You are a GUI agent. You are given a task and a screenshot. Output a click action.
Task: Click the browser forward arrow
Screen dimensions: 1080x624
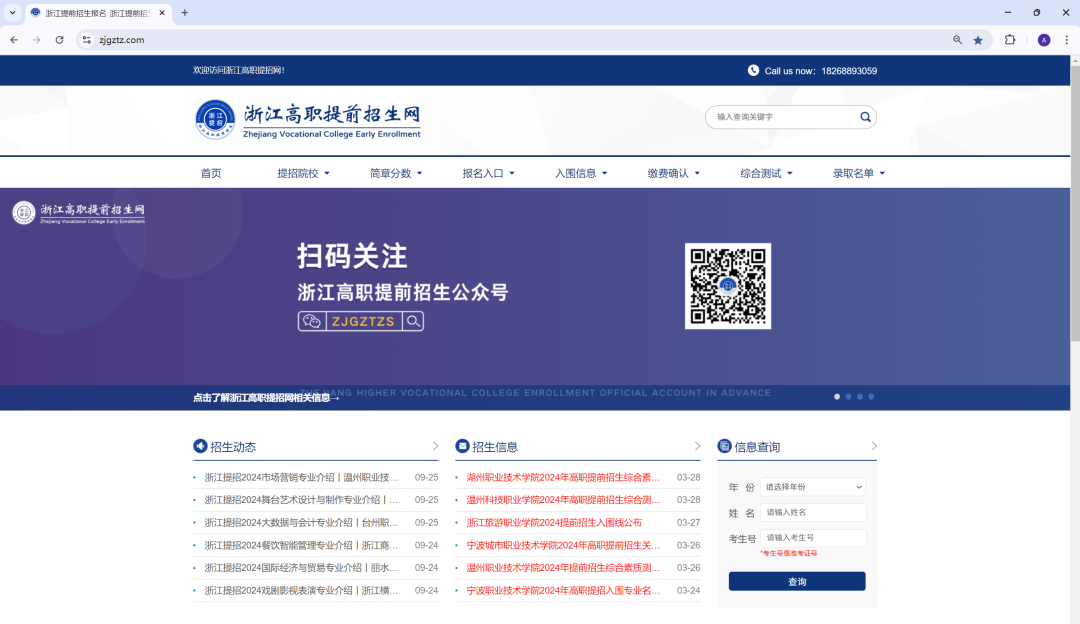pos(37,40)
